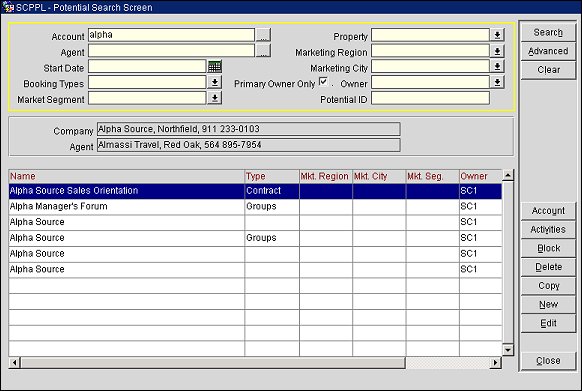This screenshot has width=582, height=391.
Task: Click the horizontal scroll right arrow
Action: point(495,362)
